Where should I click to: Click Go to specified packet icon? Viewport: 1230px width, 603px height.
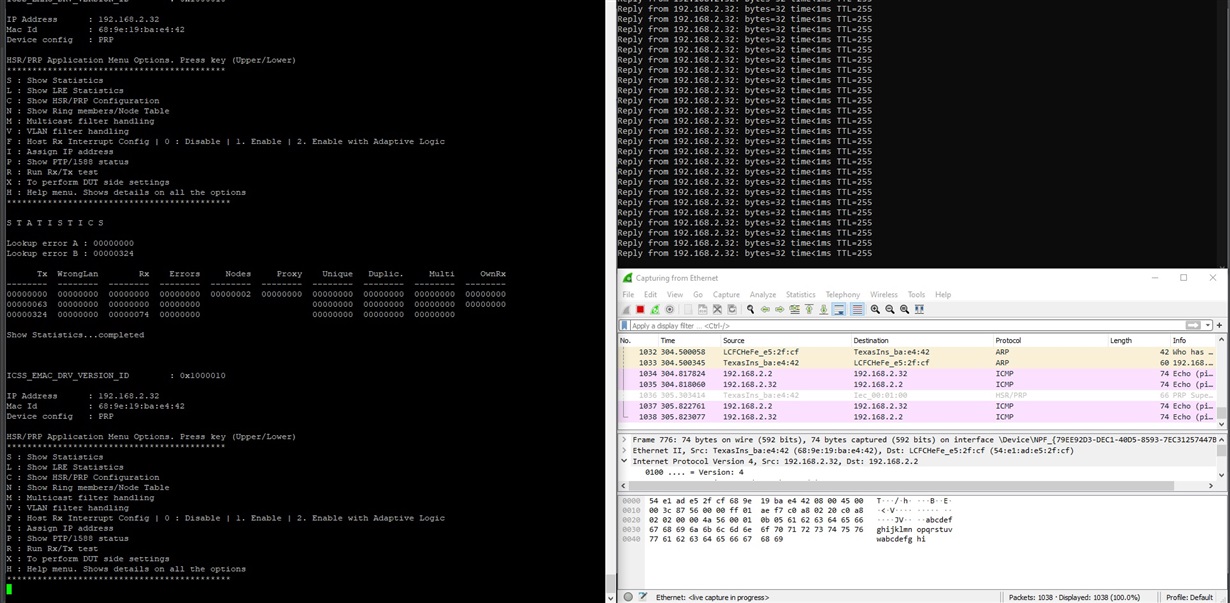click(x=794, y=310)
